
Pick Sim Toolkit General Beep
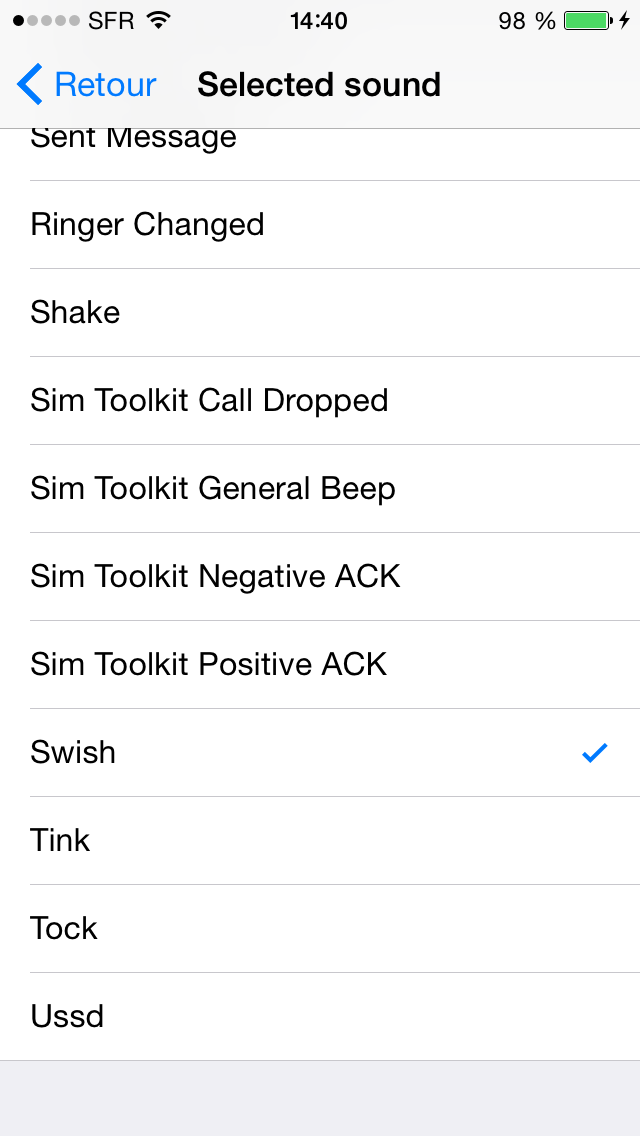320,488
